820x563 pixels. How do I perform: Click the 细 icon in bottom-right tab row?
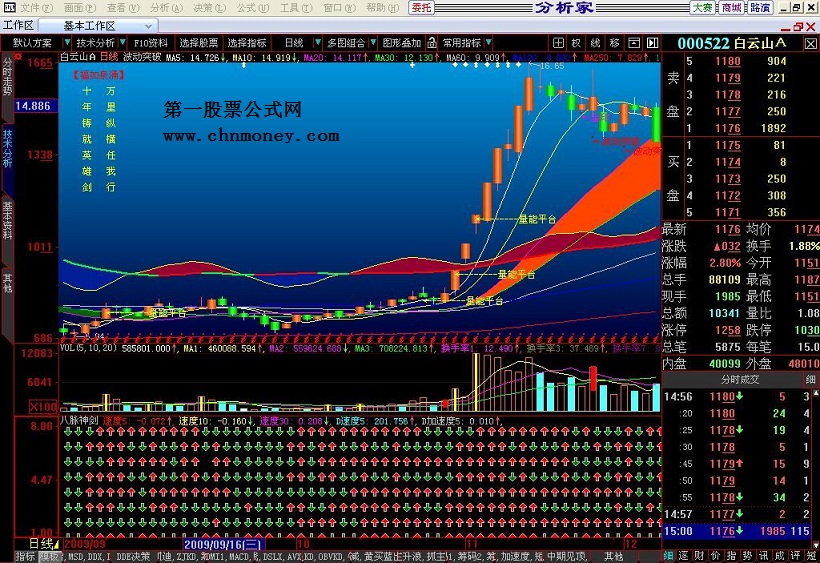pos(669,556)
